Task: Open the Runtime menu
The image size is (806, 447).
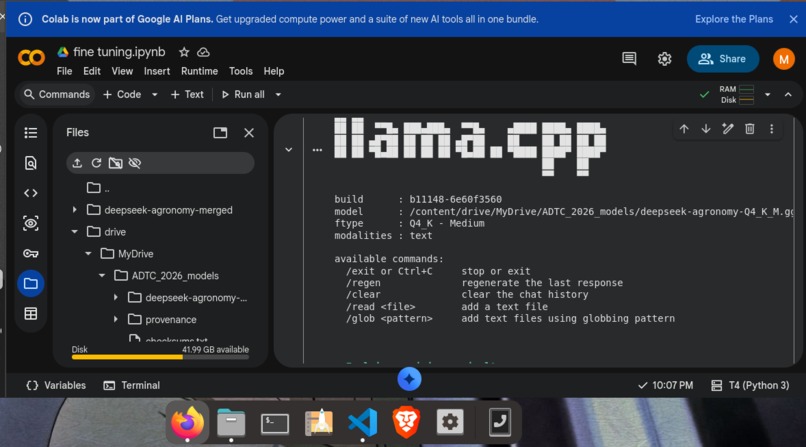Action: (x=199, y=71)
